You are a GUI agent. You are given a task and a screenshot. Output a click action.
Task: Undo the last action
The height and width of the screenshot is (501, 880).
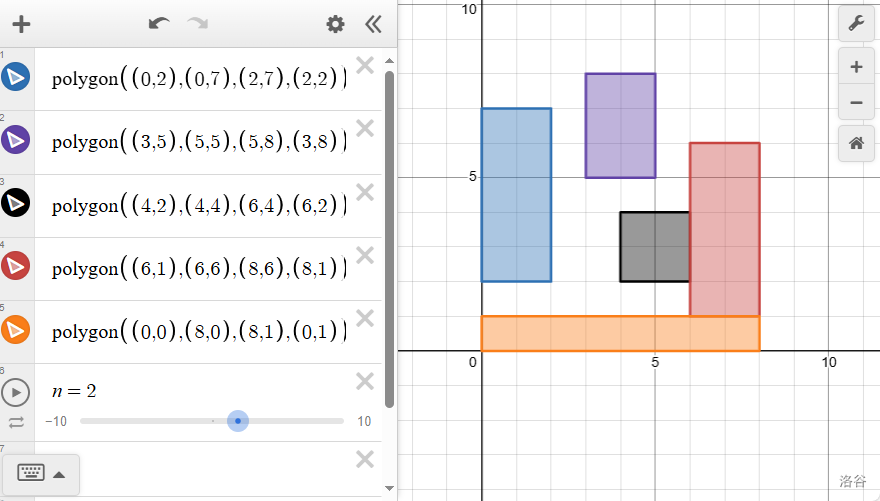(159, 24)
